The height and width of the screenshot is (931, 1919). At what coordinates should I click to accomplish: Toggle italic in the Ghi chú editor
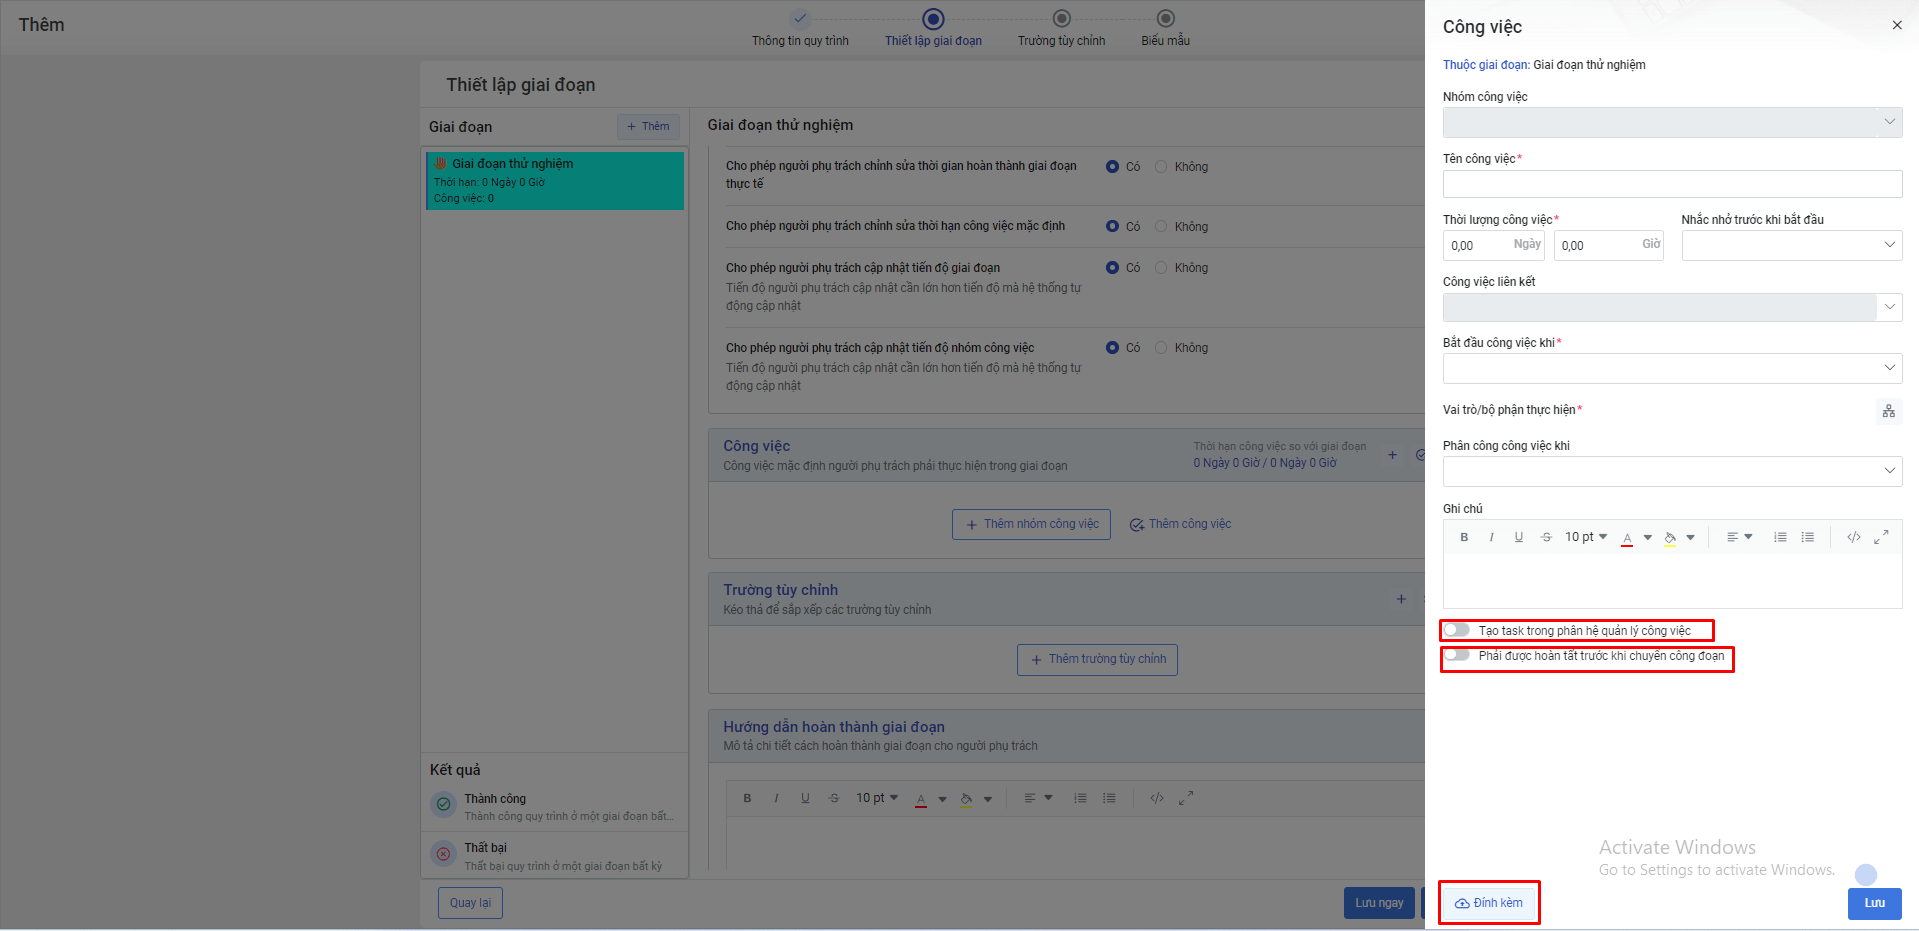1491,537
